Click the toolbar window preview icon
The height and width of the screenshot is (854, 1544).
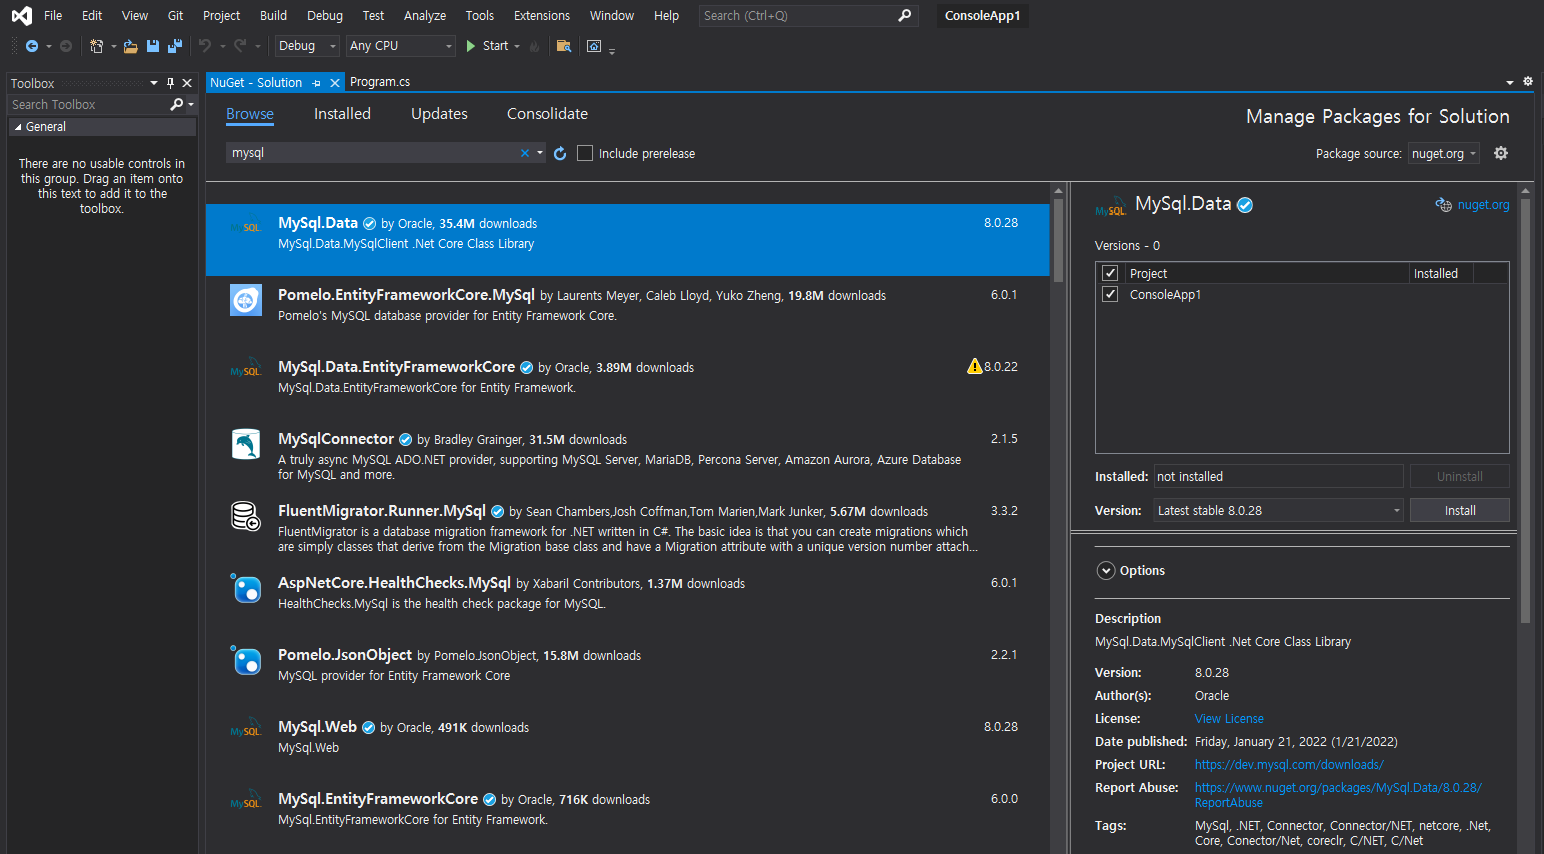tap(594, 46)
